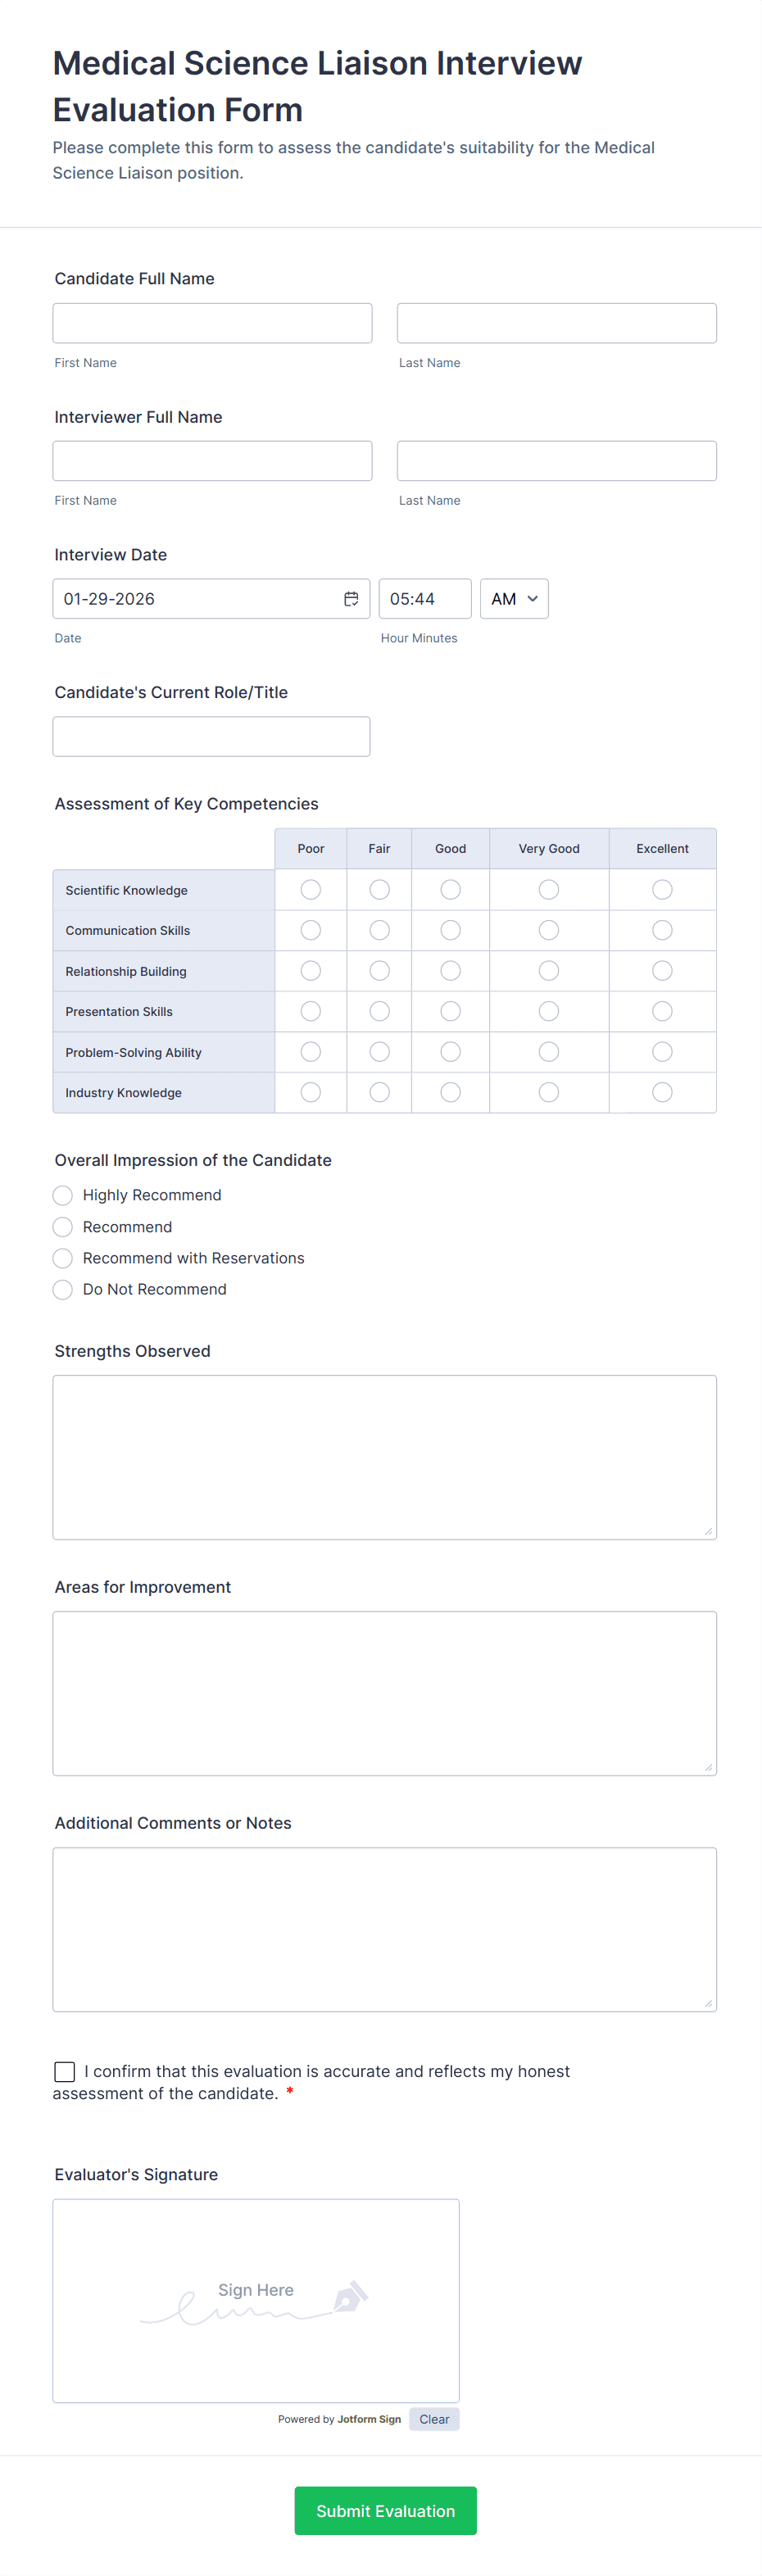Click the Areas for Improvement resize handle
The width and height of the screenshot is (762, 2576).
pyautogui.click(x=708, y=1767)
